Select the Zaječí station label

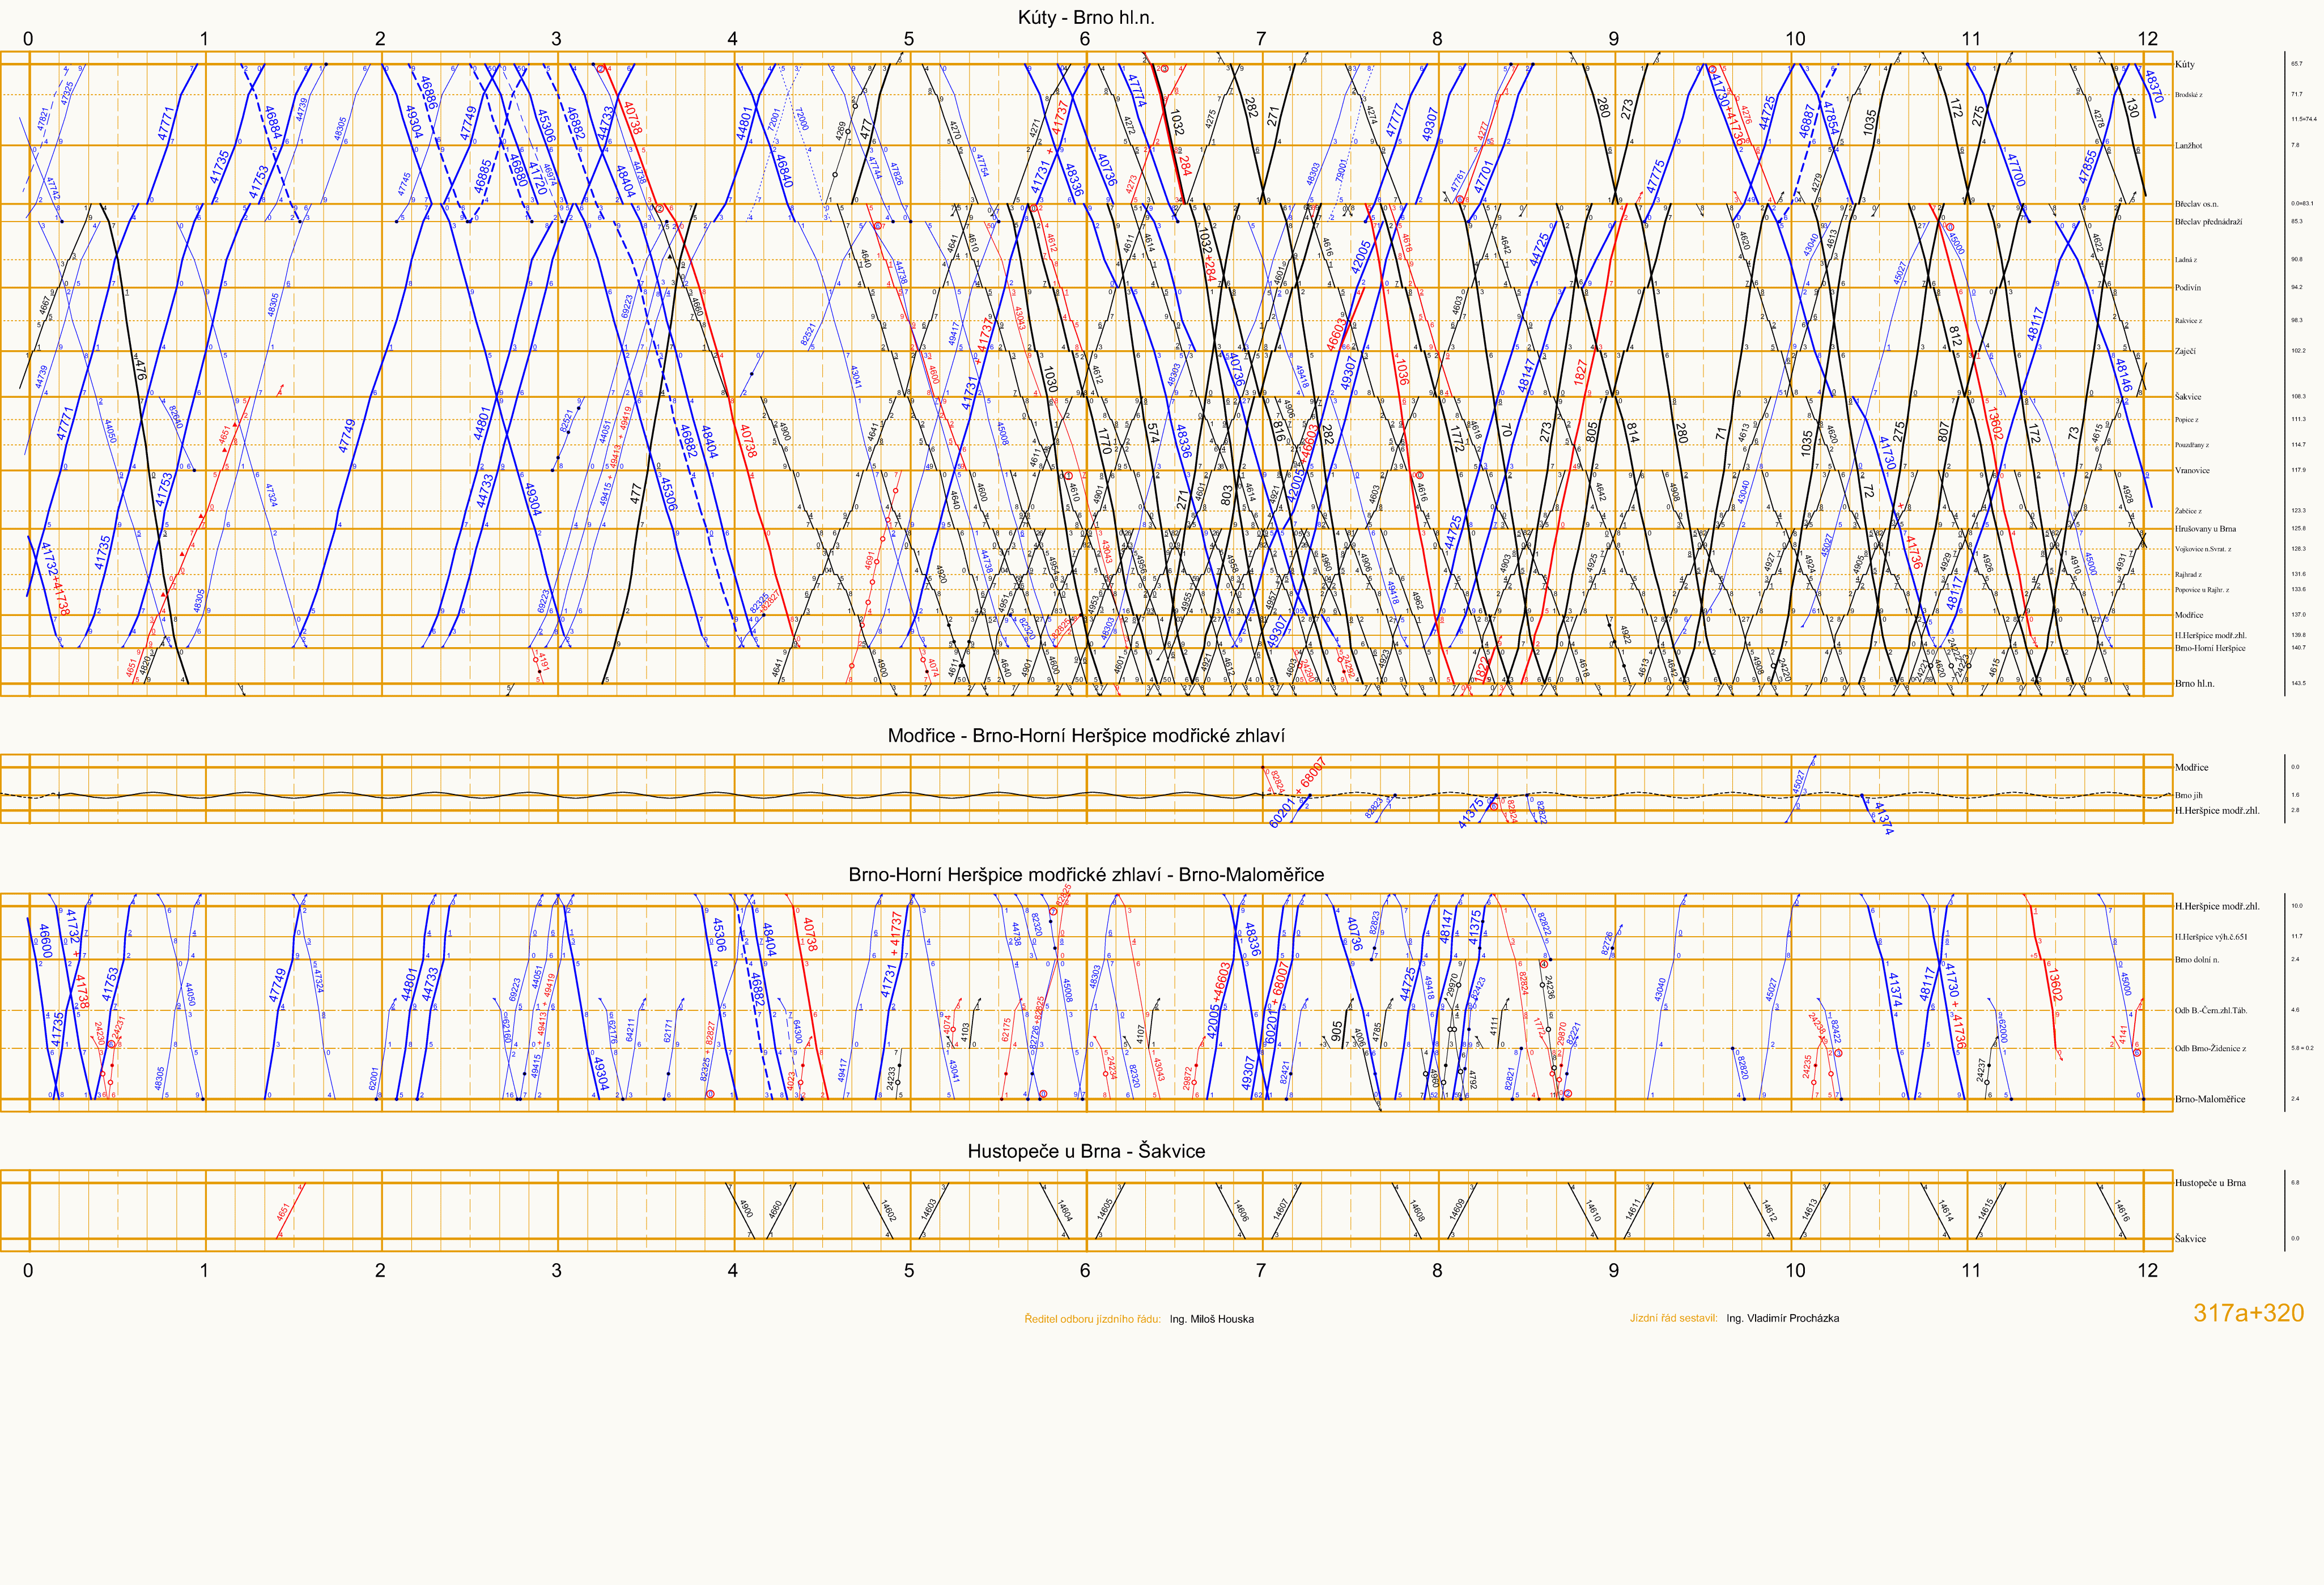point(2185,352)
